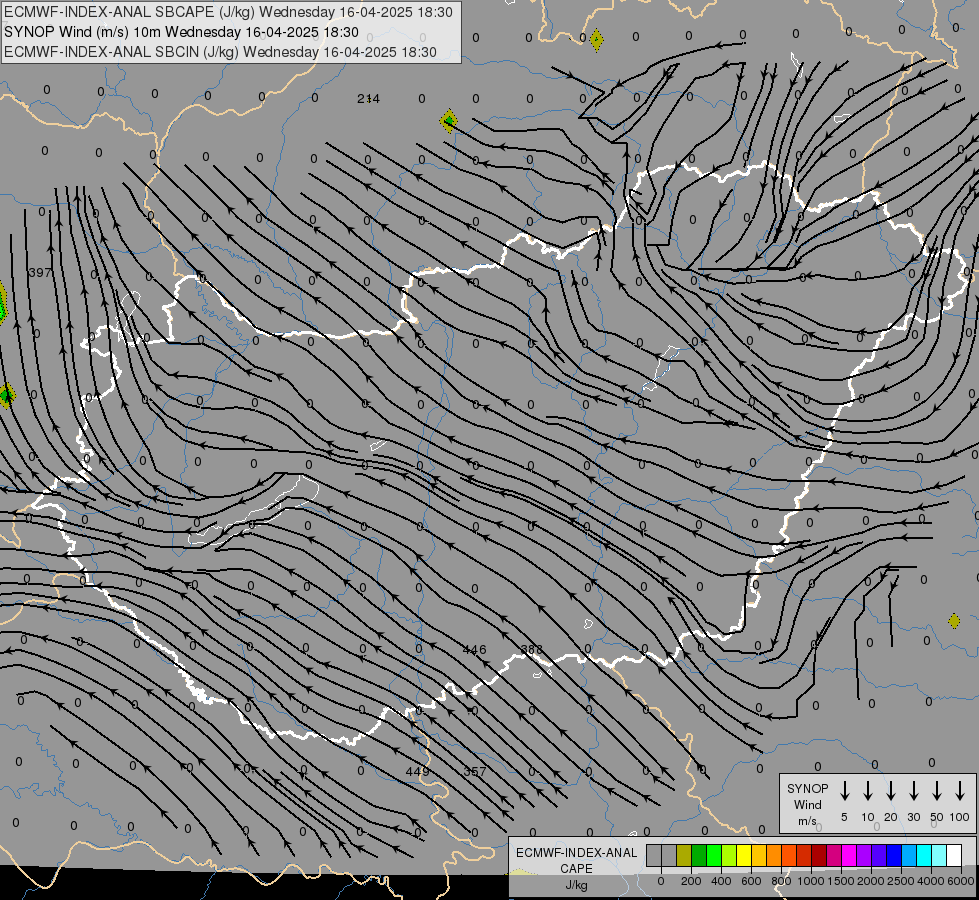Screen dimensions: 979x900
Task: Click the SYNOP Wind 10m title line
Action: point(181,32)
